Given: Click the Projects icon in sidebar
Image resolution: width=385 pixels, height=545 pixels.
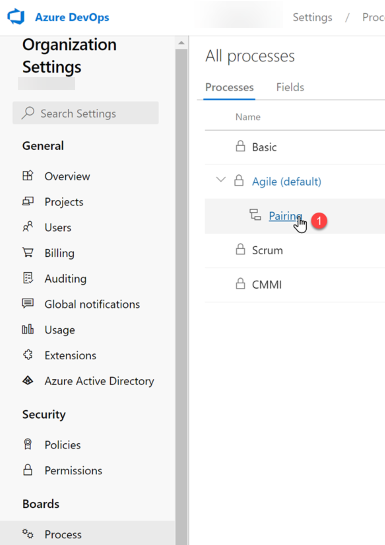Looking at the screenshot, I should coord(28,201).
